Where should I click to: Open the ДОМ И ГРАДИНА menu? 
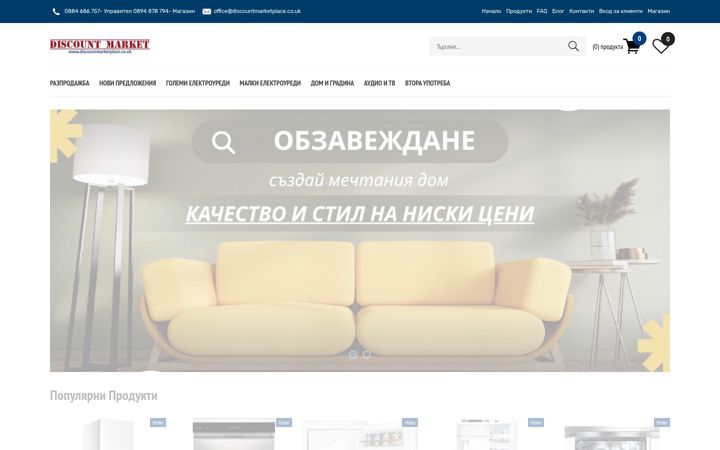tap(332, 83)
